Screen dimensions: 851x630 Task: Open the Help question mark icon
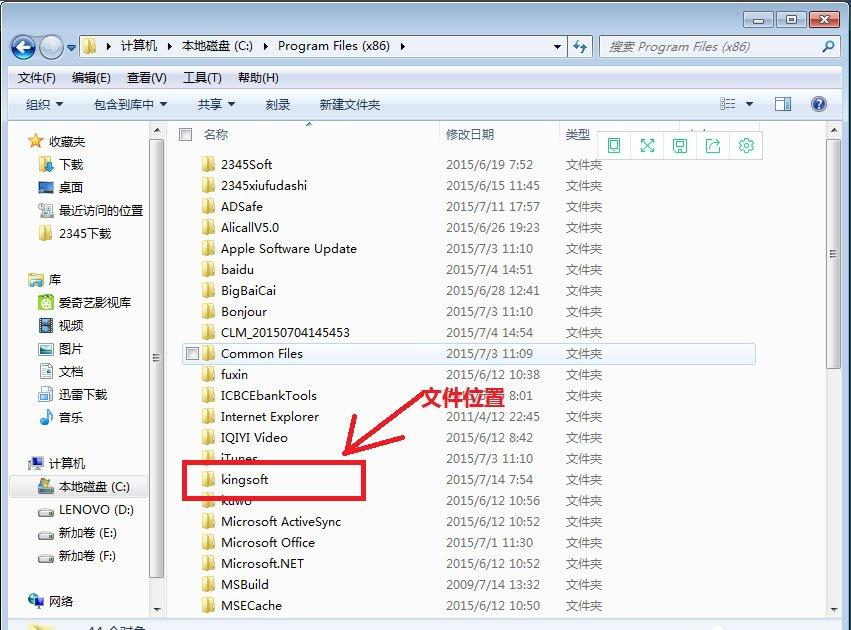click(x=818, y=104)
